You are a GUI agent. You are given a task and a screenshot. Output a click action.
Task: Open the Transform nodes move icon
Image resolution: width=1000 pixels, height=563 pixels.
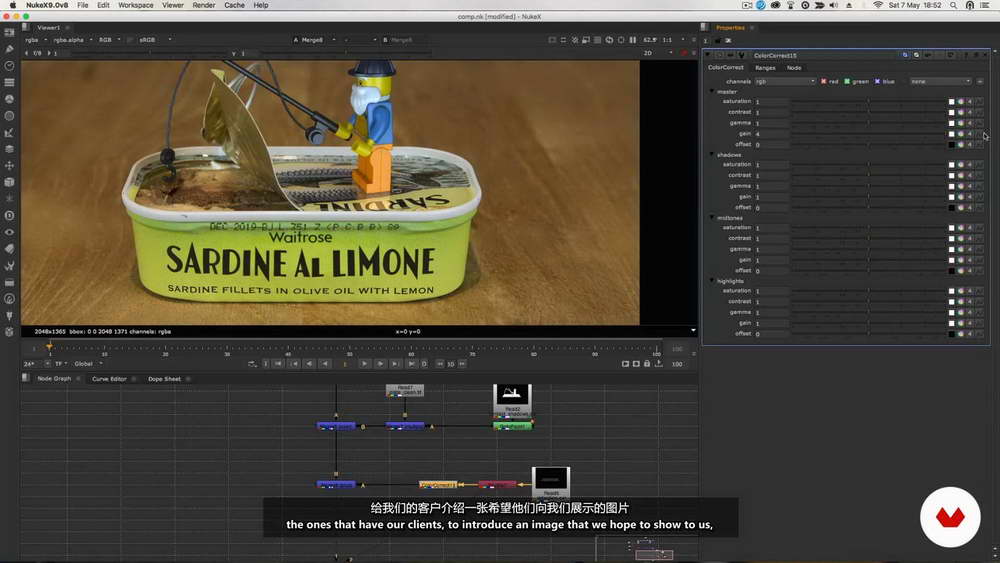tap(9, 166)
